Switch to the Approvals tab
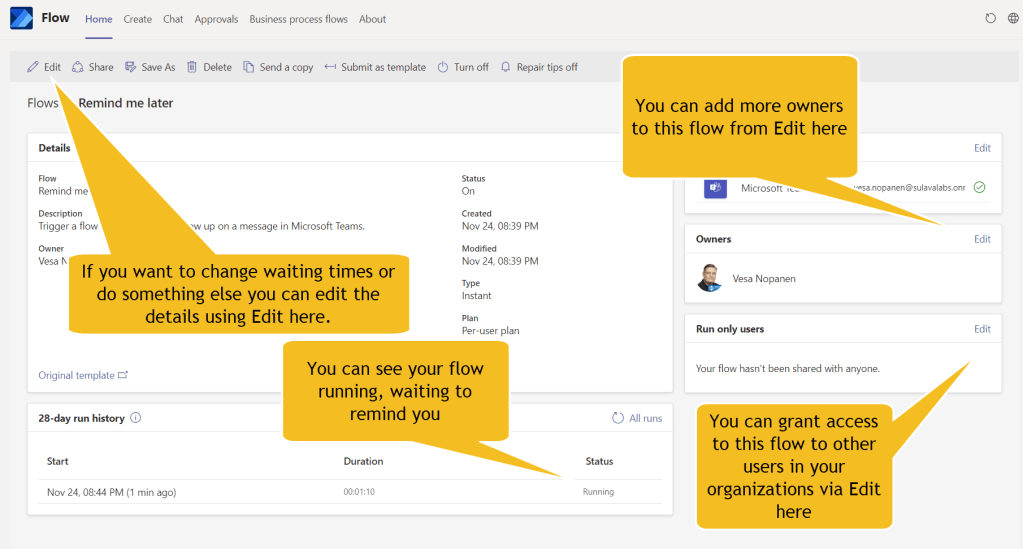The image size is (1023, 549). pyautogui.click(x=217, y=19)
